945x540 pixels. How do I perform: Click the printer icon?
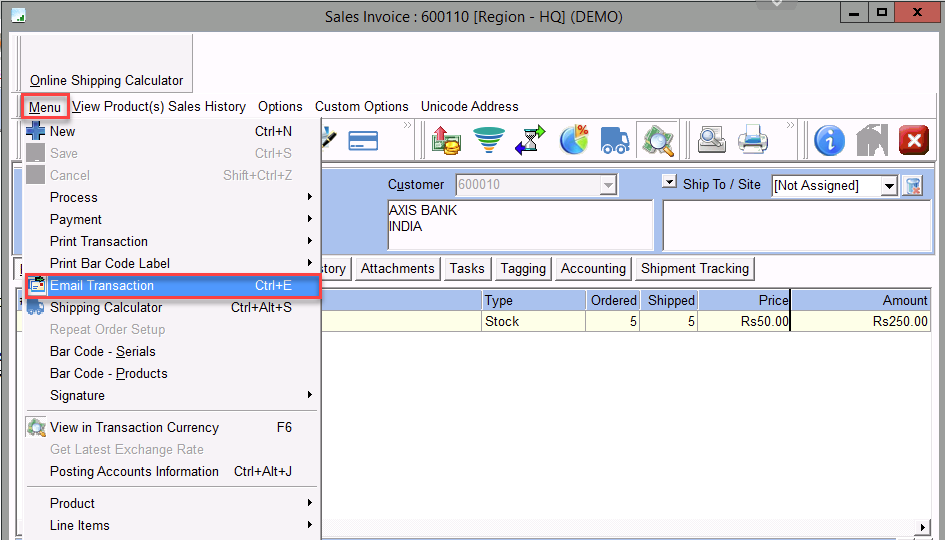(753, 141)
